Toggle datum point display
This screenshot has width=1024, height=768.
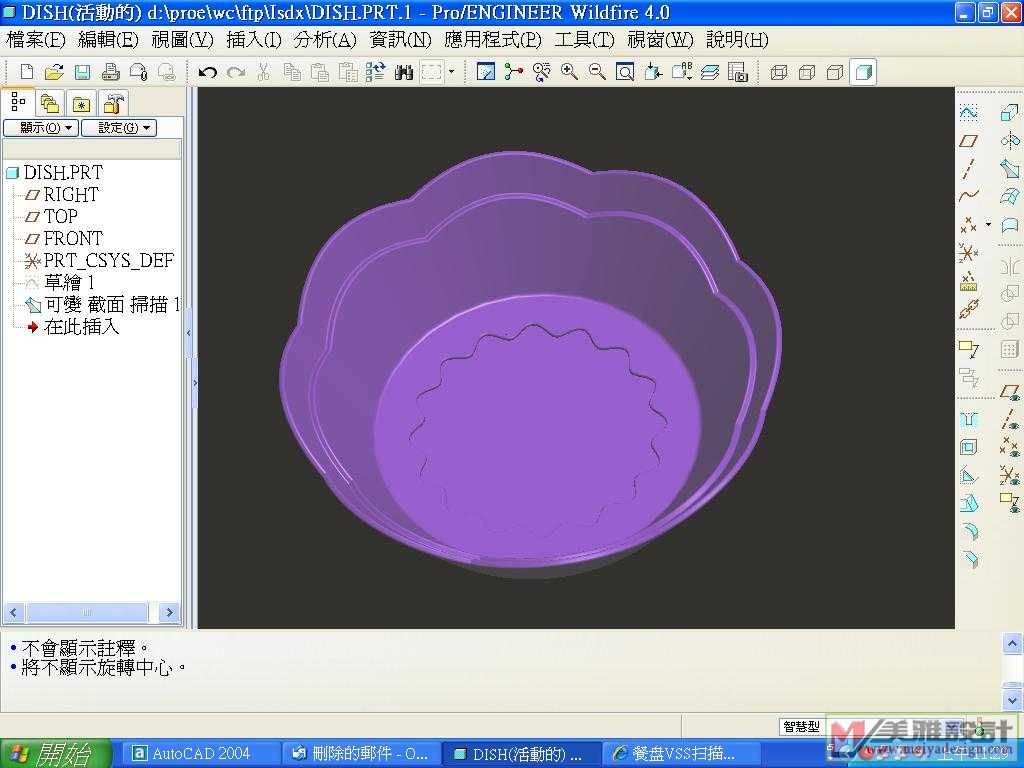pyautogui.click(x=1010, y=447)
